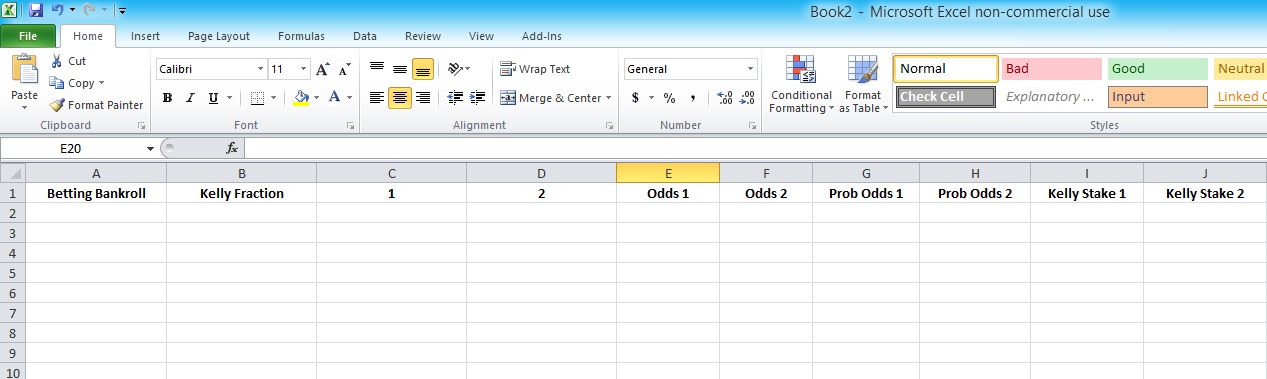Click the Merge & Center button

pyautogui.click(x=556, y=98)
